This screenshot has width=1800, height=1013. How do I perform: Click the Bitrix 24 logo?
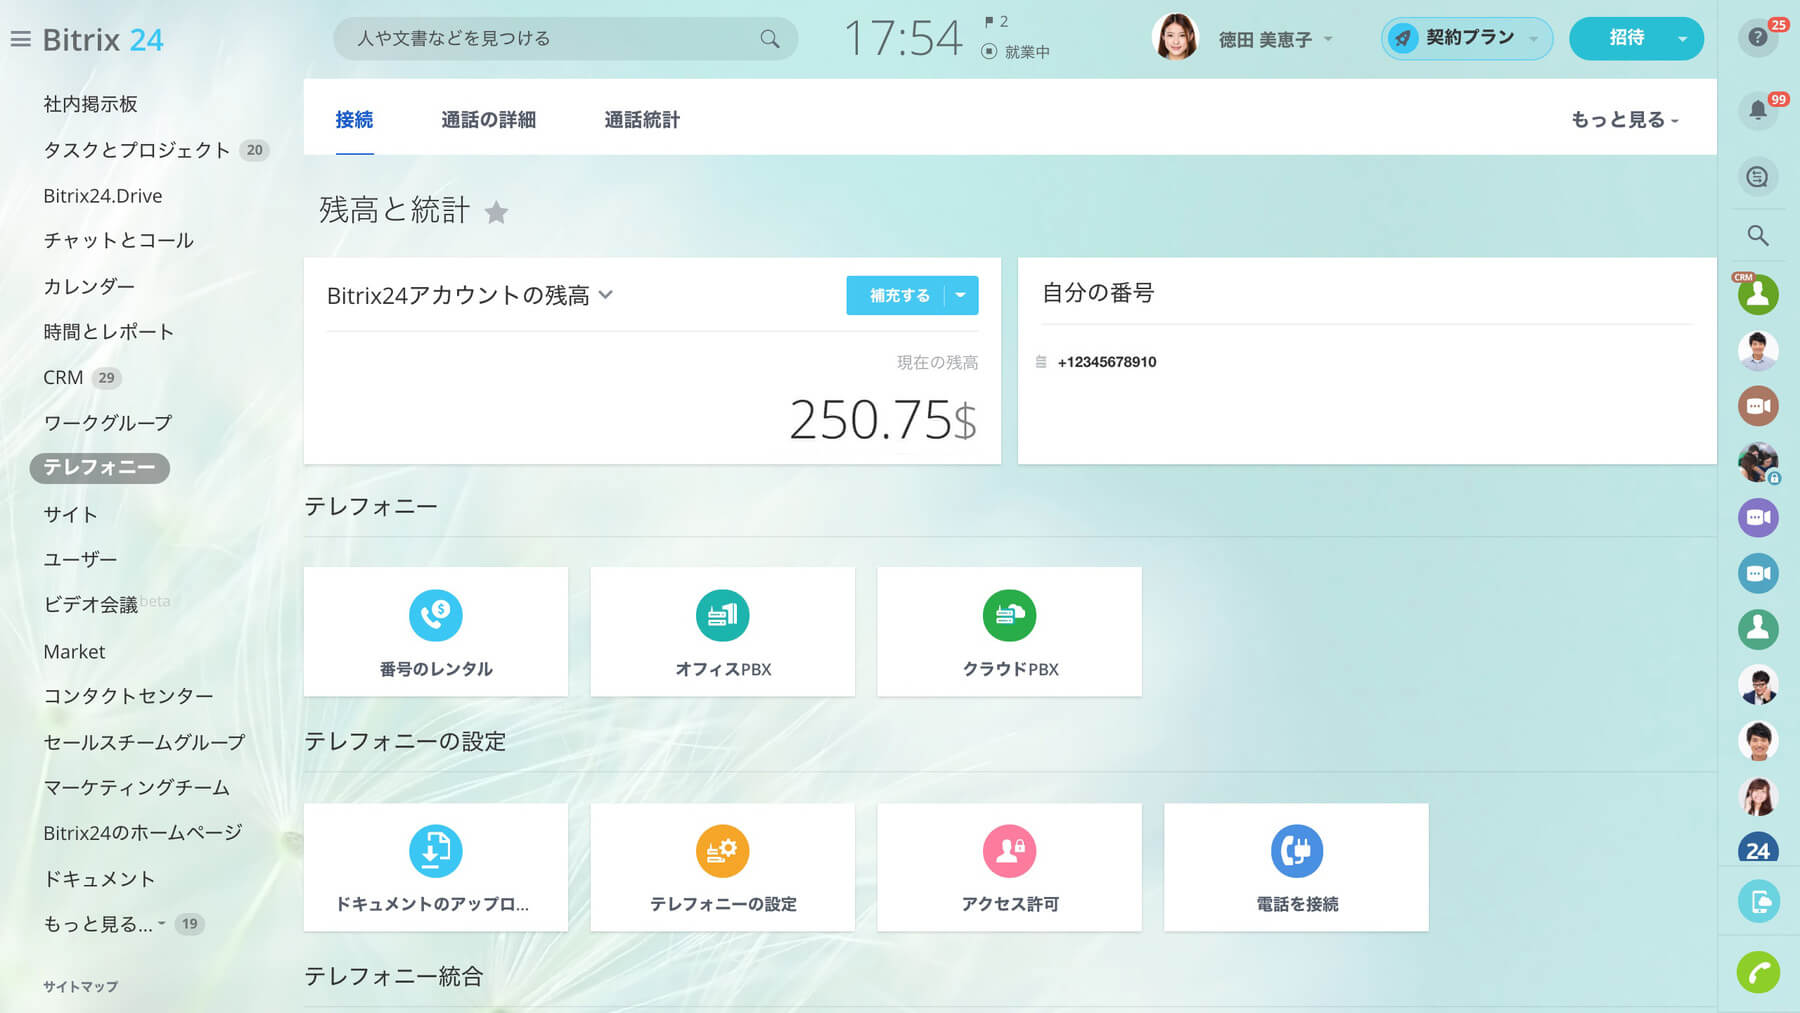(x=103, y=40)
